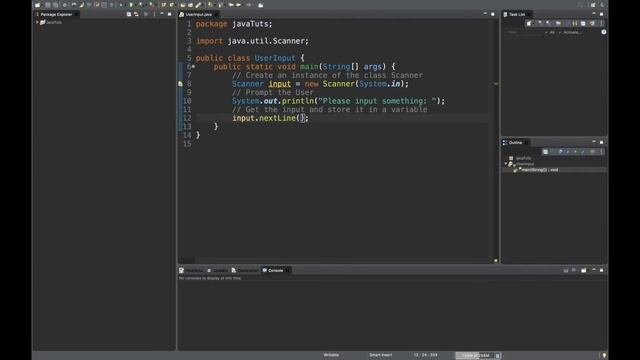Click 'println' on line 10

point(298,101)
